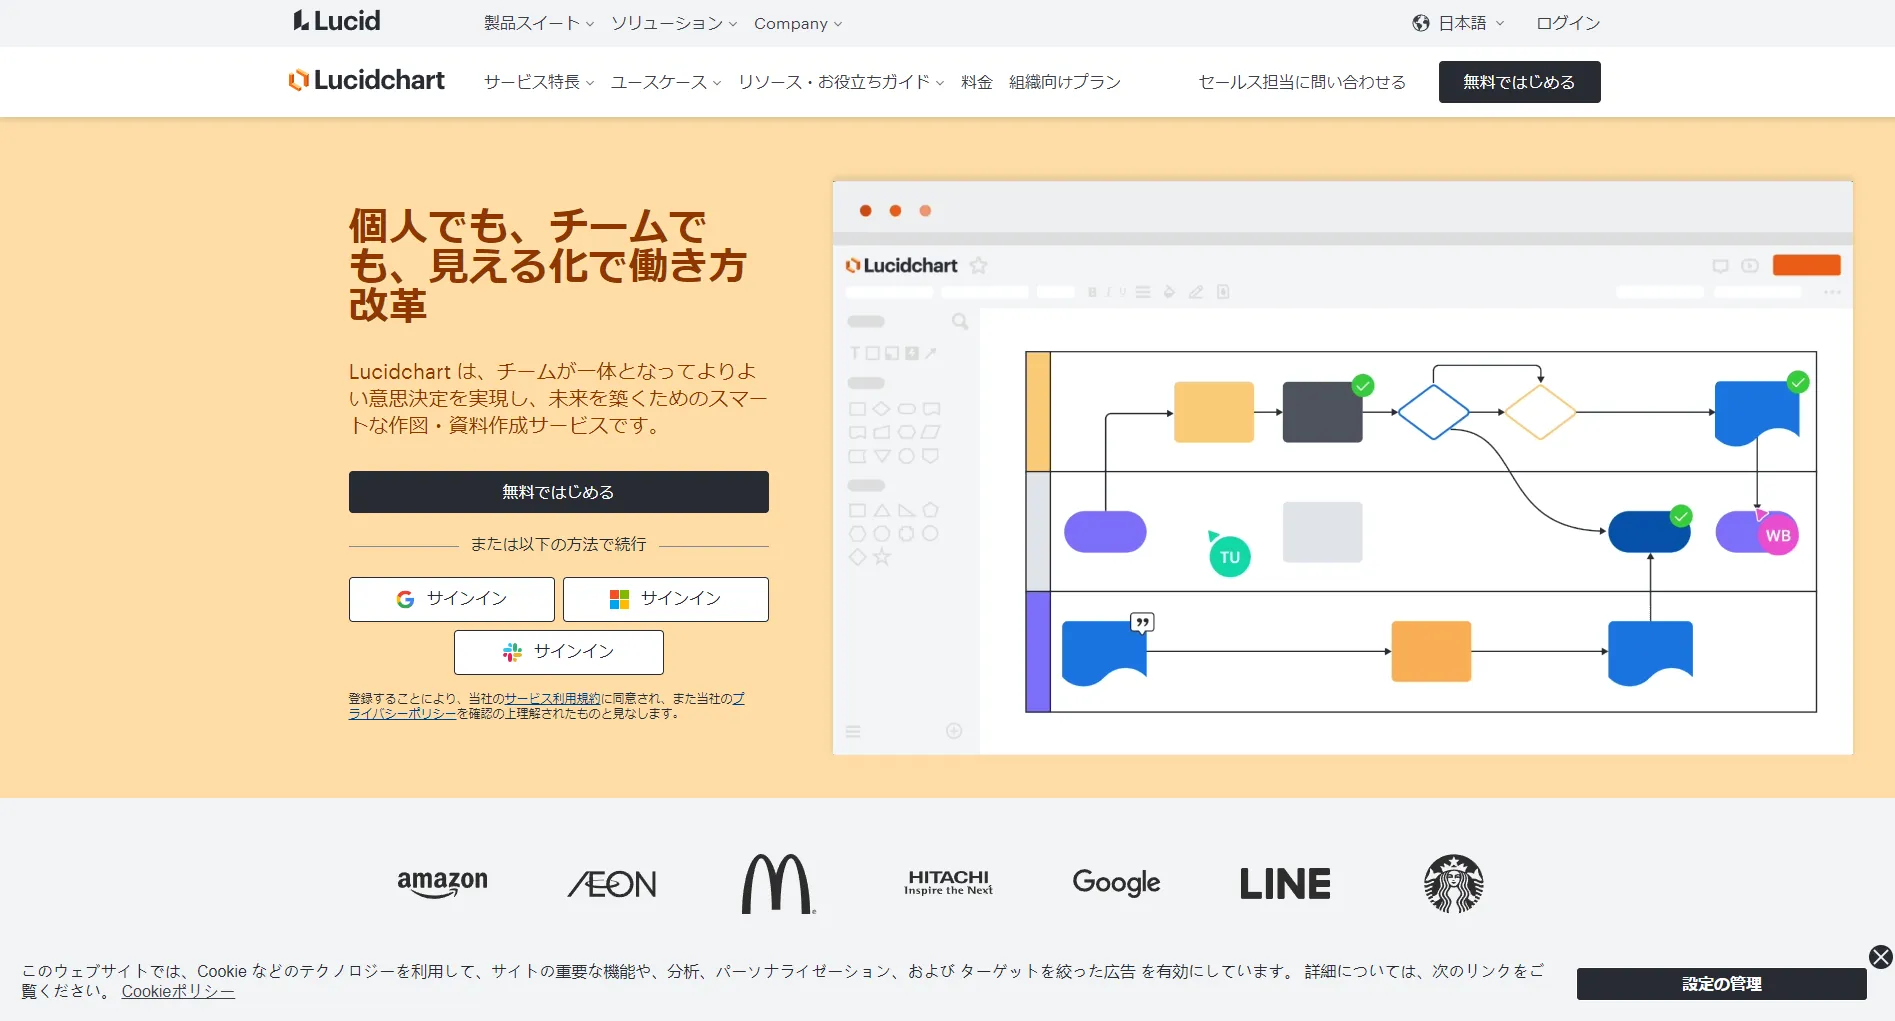Open the Cookieポリシー link
Image resolution: width=1895 pixels, height=1021 pixels.
pyautogui.click(x=178, y=991)
